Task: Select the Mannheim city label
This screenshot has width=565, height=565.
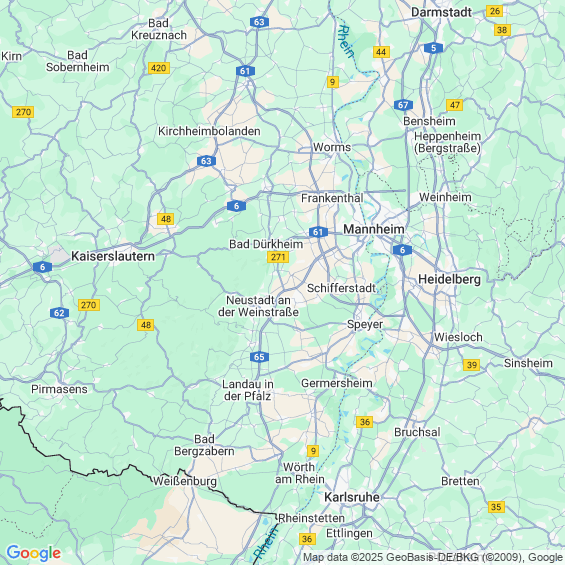Action: [x=374, y=229]
